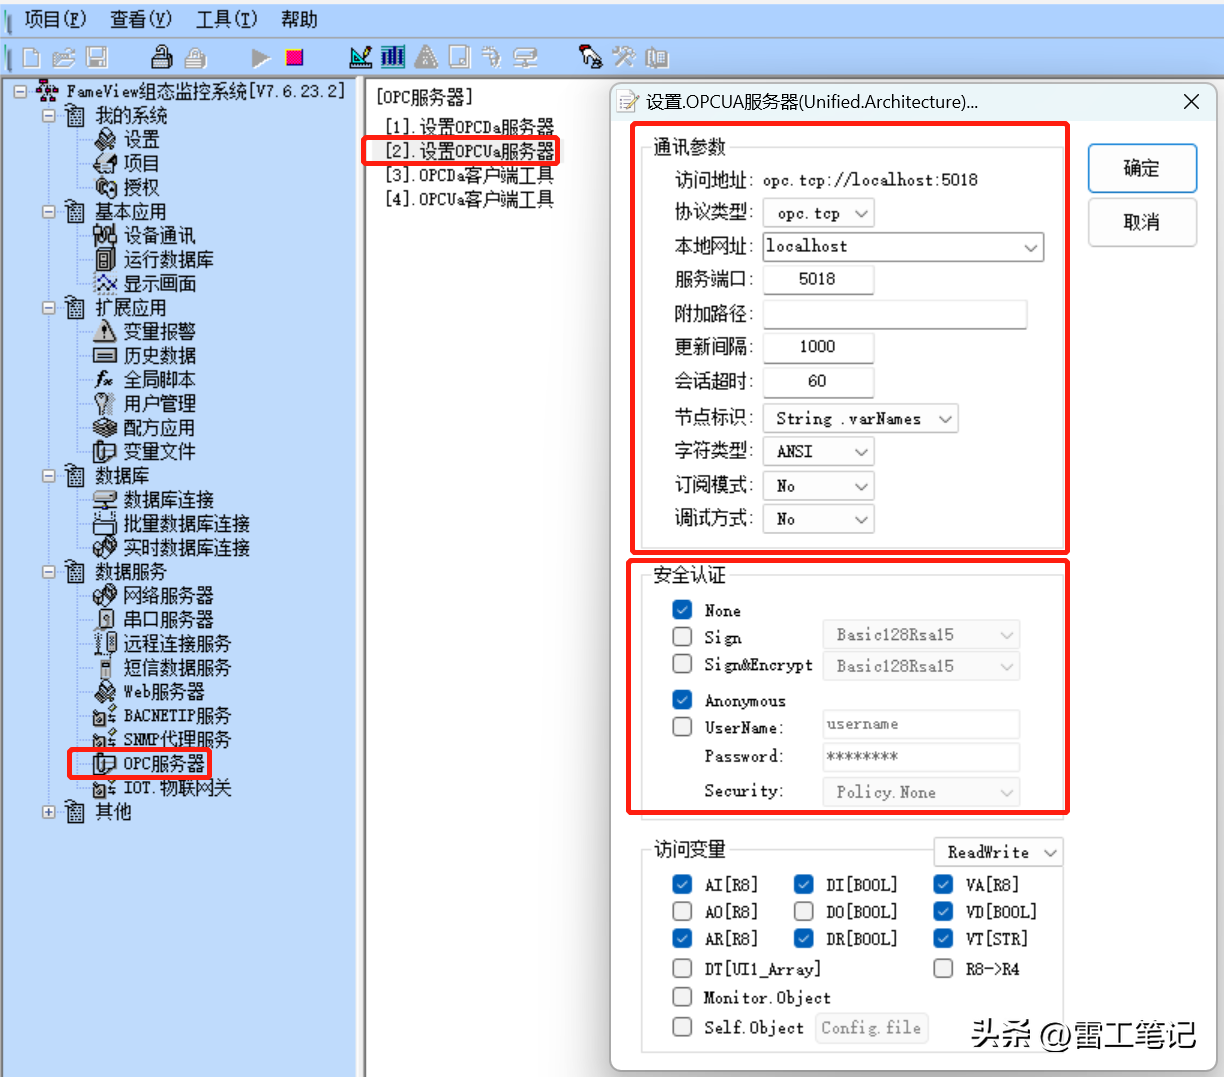Open 变量报警 in the project tree
1224x1077 pixels.
[x=159, y=332]
